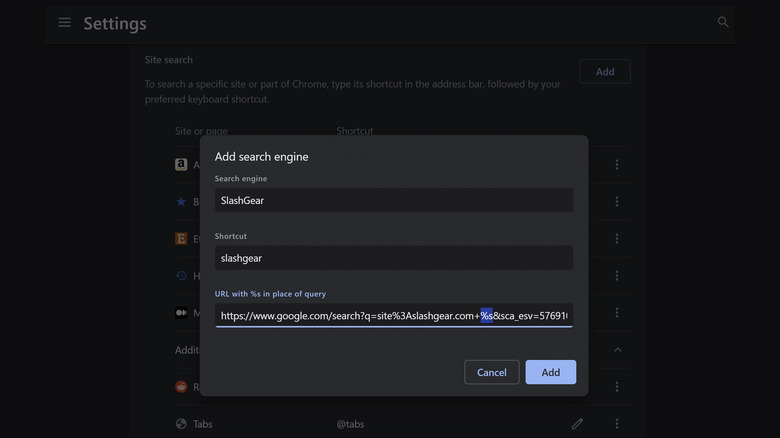
Task: Open more actions for the Tabs row
Action: pos(617,424)
